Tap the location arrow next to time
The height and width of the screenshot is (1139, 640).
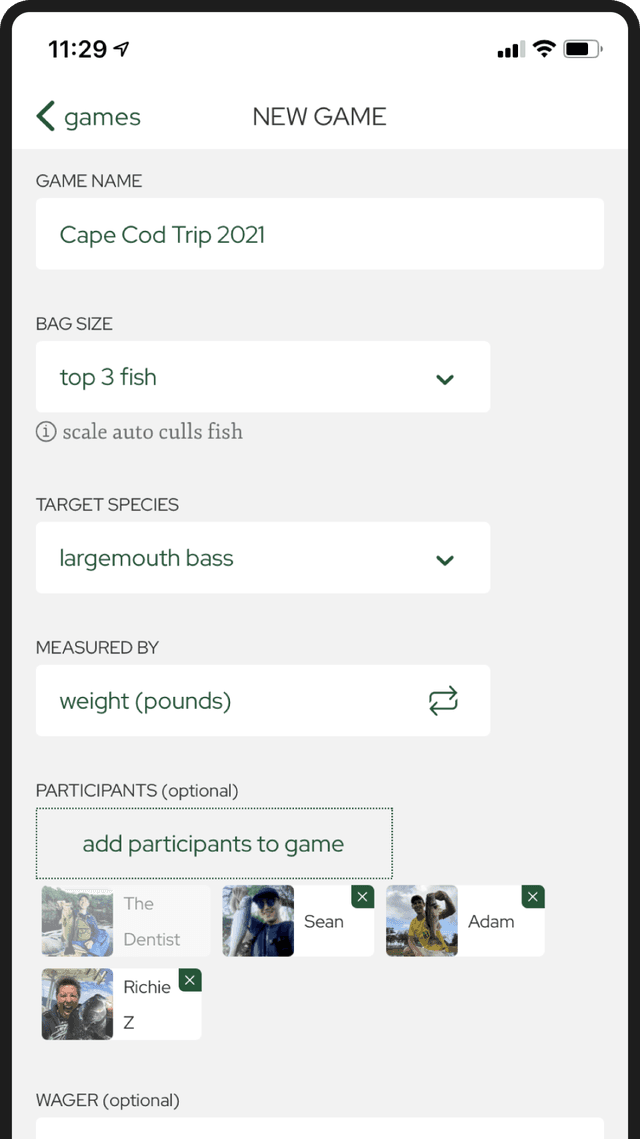coord(121,49)
